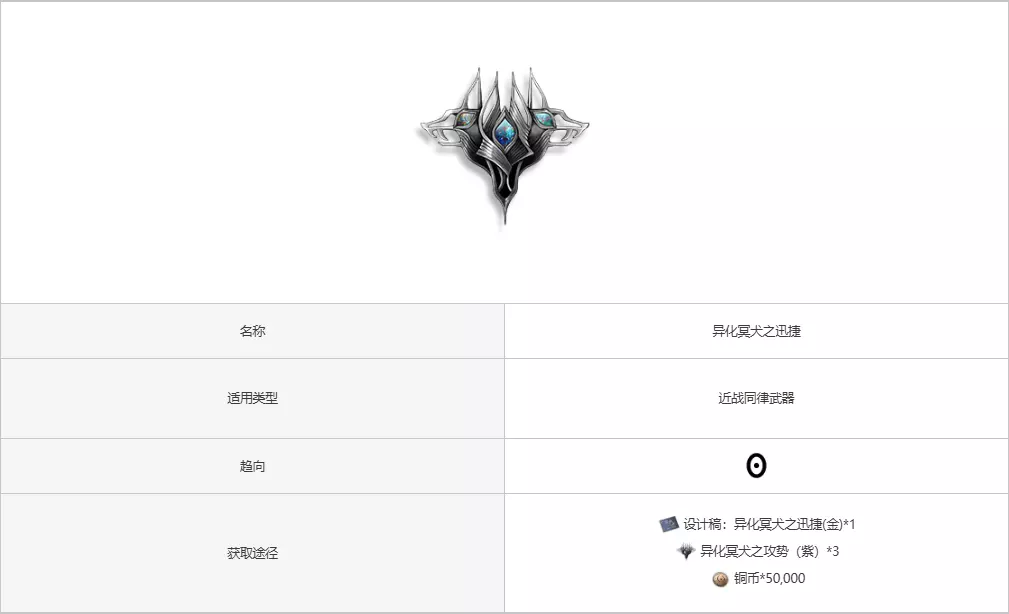1009x614 pixels.
Task: Open the 设计稿：异化冥犬之迅捷(金)*1 link
Action: coord(769,524)
